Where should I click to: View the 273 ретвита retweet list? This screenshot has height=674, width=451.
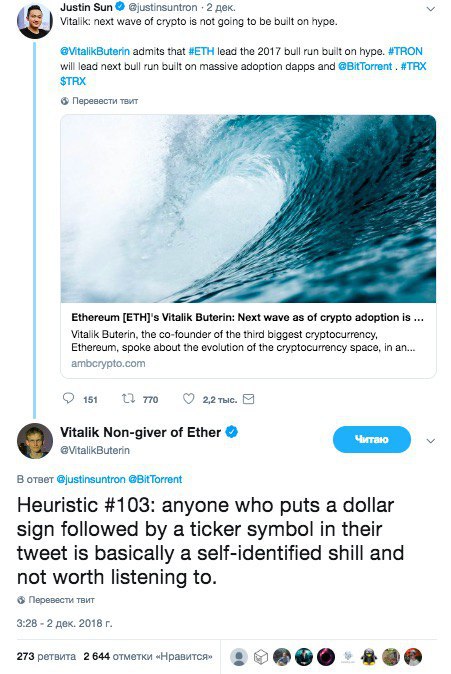[46, 657]
